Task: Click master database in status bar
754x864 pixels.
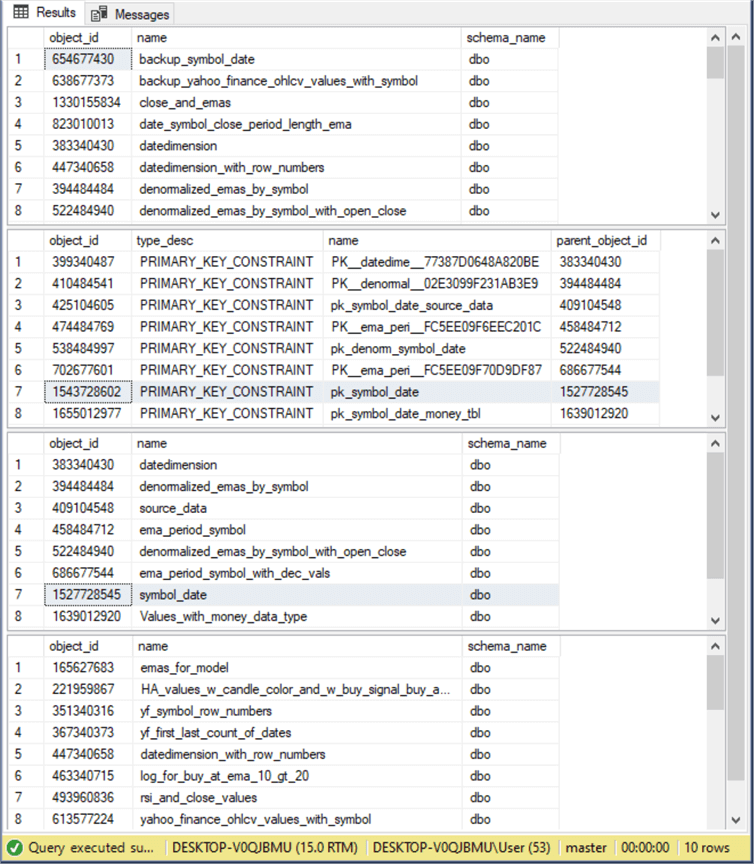Action: point(586,847)
